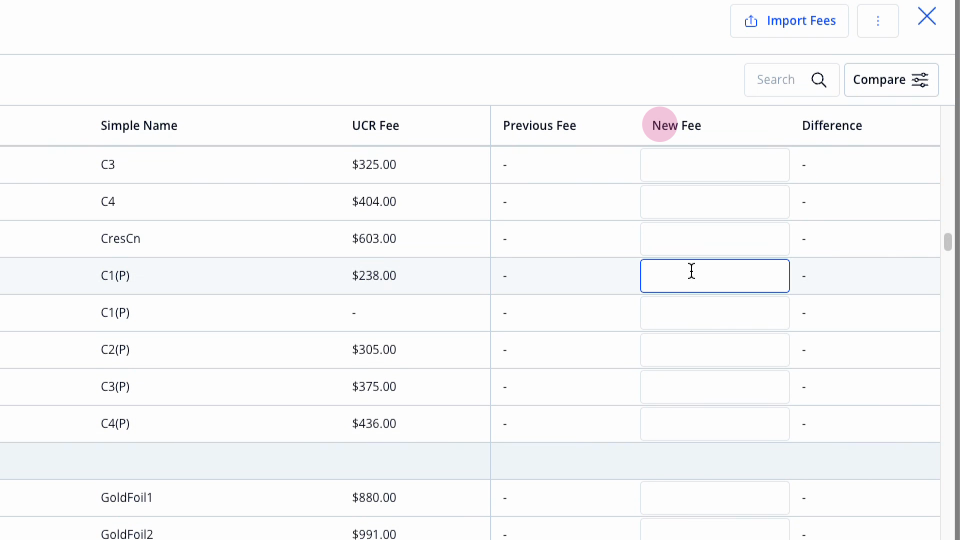Screen dimensions: 960x540
Task: Select the GoldFoil2 name cell
Action: point(127,534)
